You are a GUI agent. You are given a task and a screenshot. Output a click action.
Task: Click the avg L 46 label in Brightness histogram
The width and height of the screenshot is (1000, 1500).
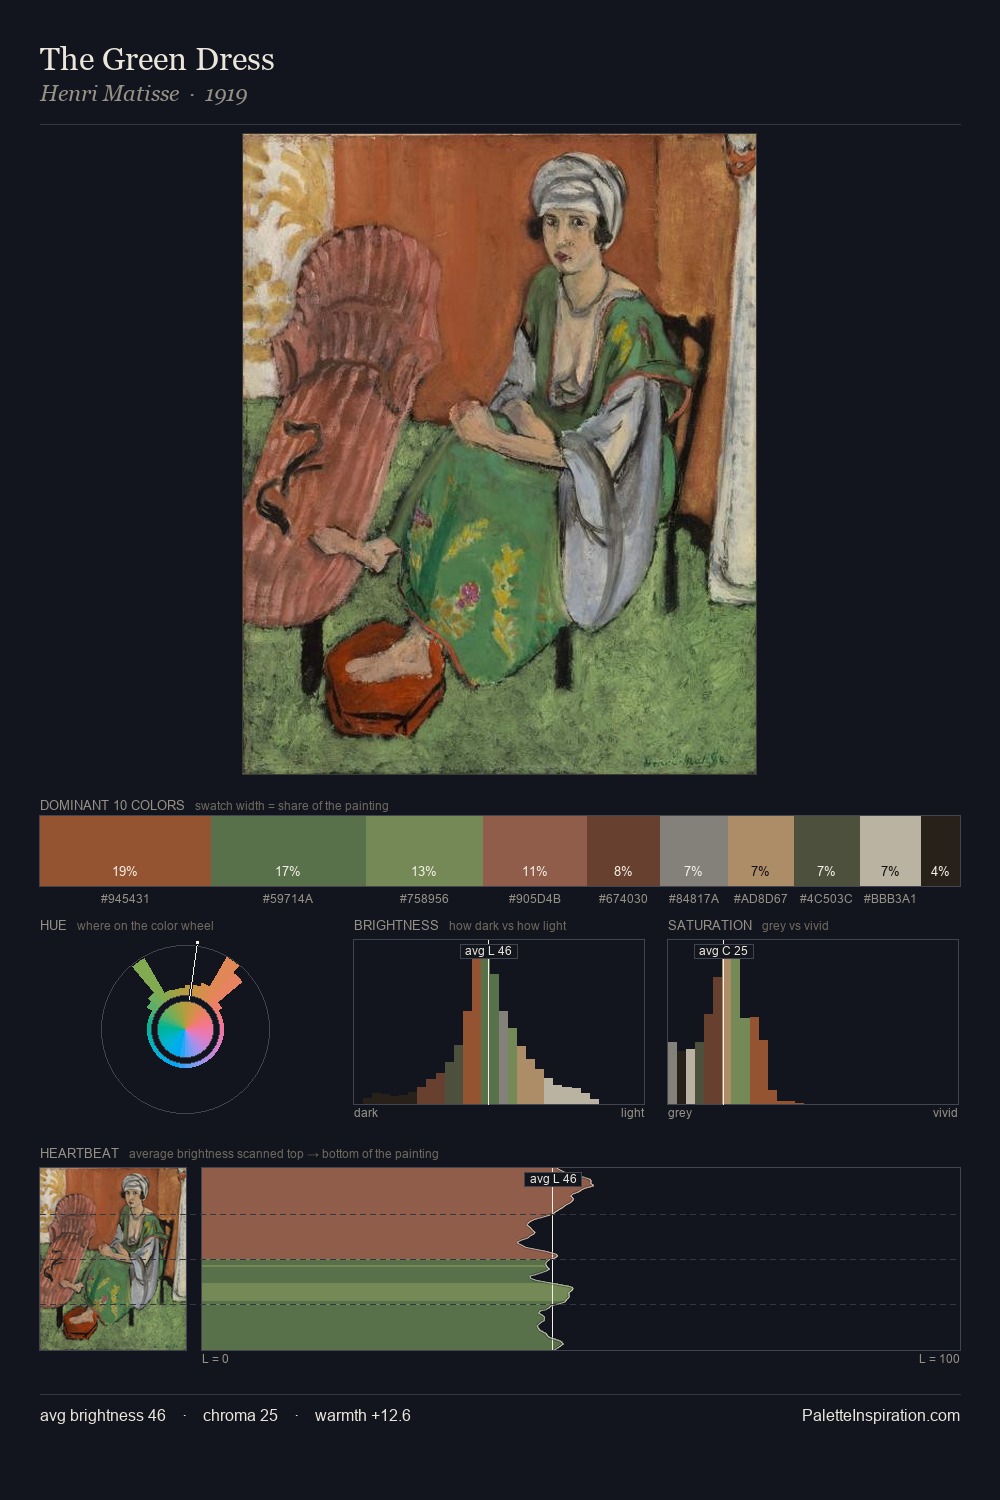488,951
